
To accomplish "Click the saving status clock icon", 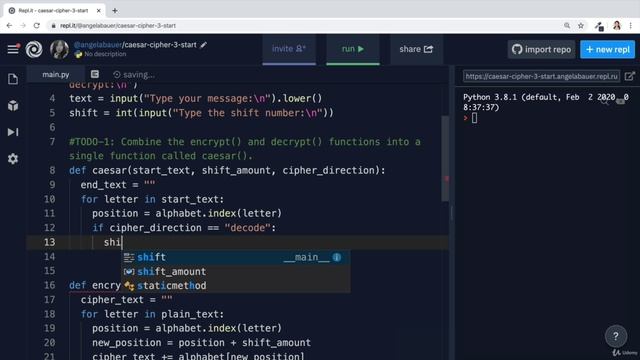I will pyautogui.click(x=117, y=75).
